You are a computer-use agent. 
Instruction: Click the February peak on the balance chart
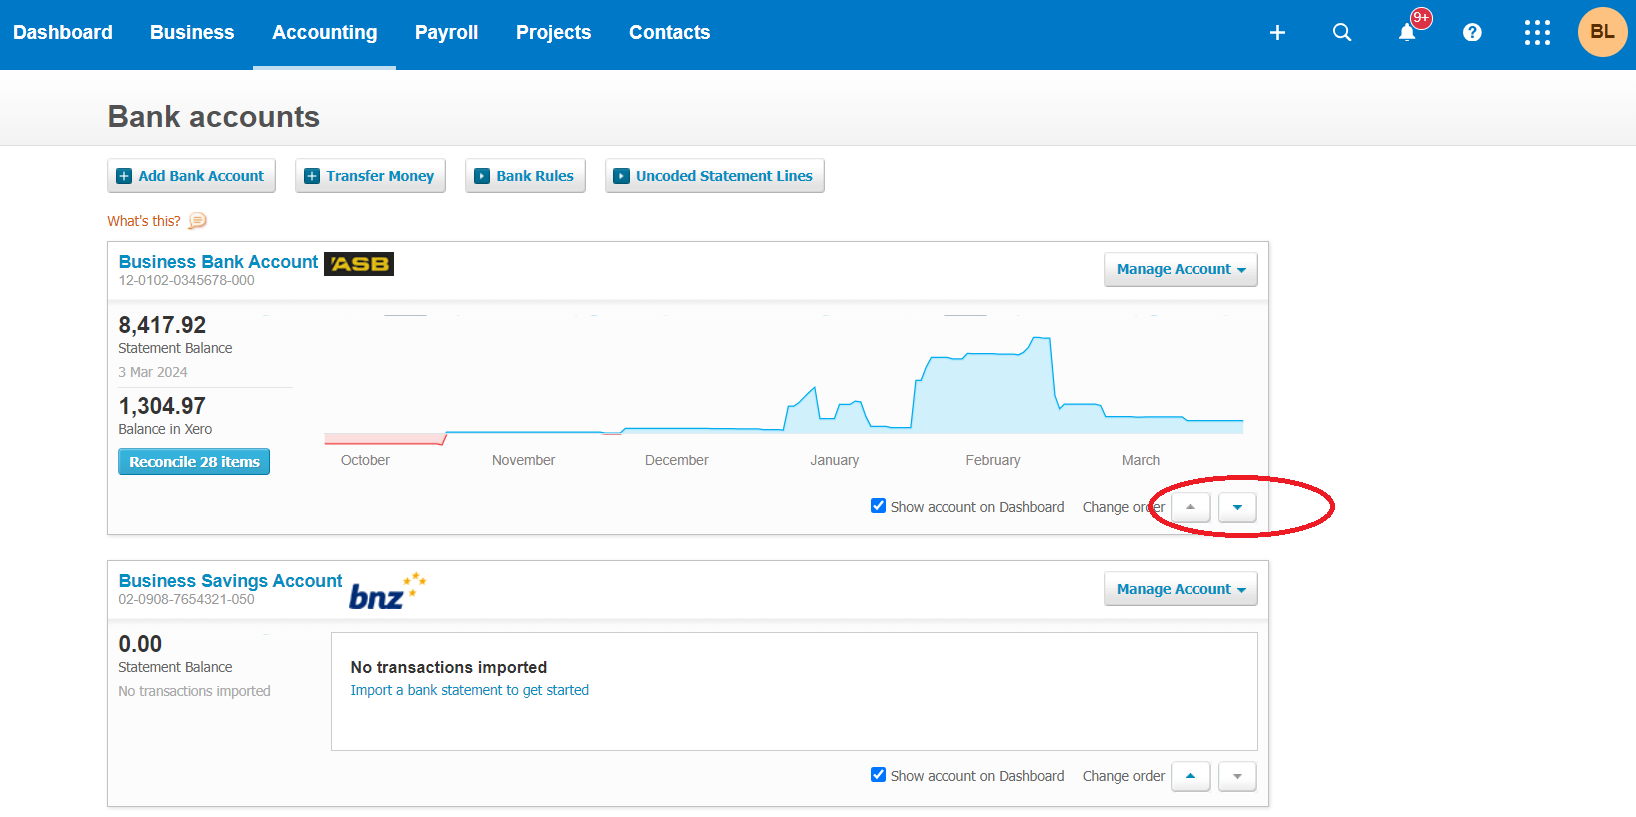point(1041,340)
